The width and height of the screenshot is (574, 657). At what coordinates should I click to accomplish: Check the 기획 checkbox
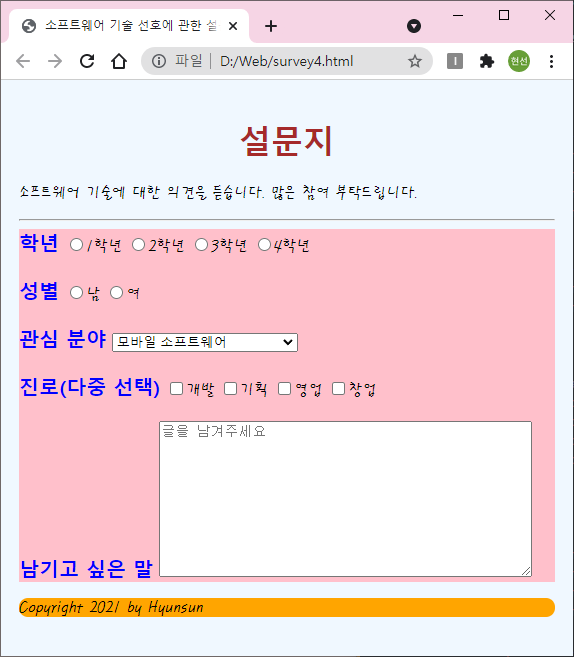click(x=230, y=388)
